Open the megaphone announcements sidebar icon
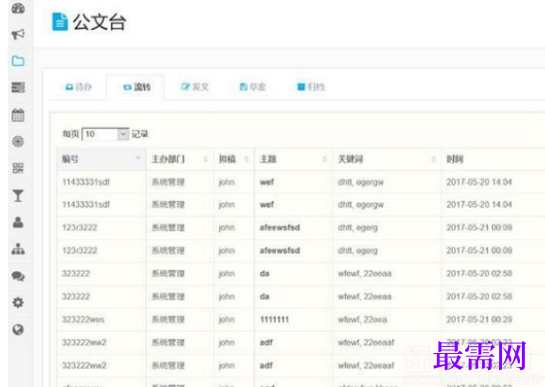The width and height of the screenshot is (545, 387). (x=18, y=34)
